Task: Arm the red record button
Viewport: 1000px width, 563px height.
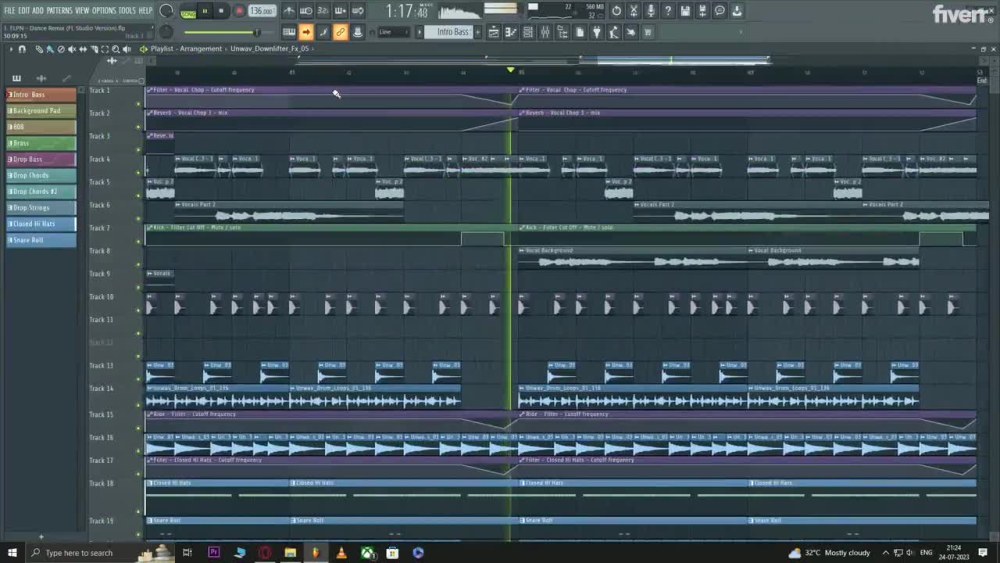Action: point(239,11)
